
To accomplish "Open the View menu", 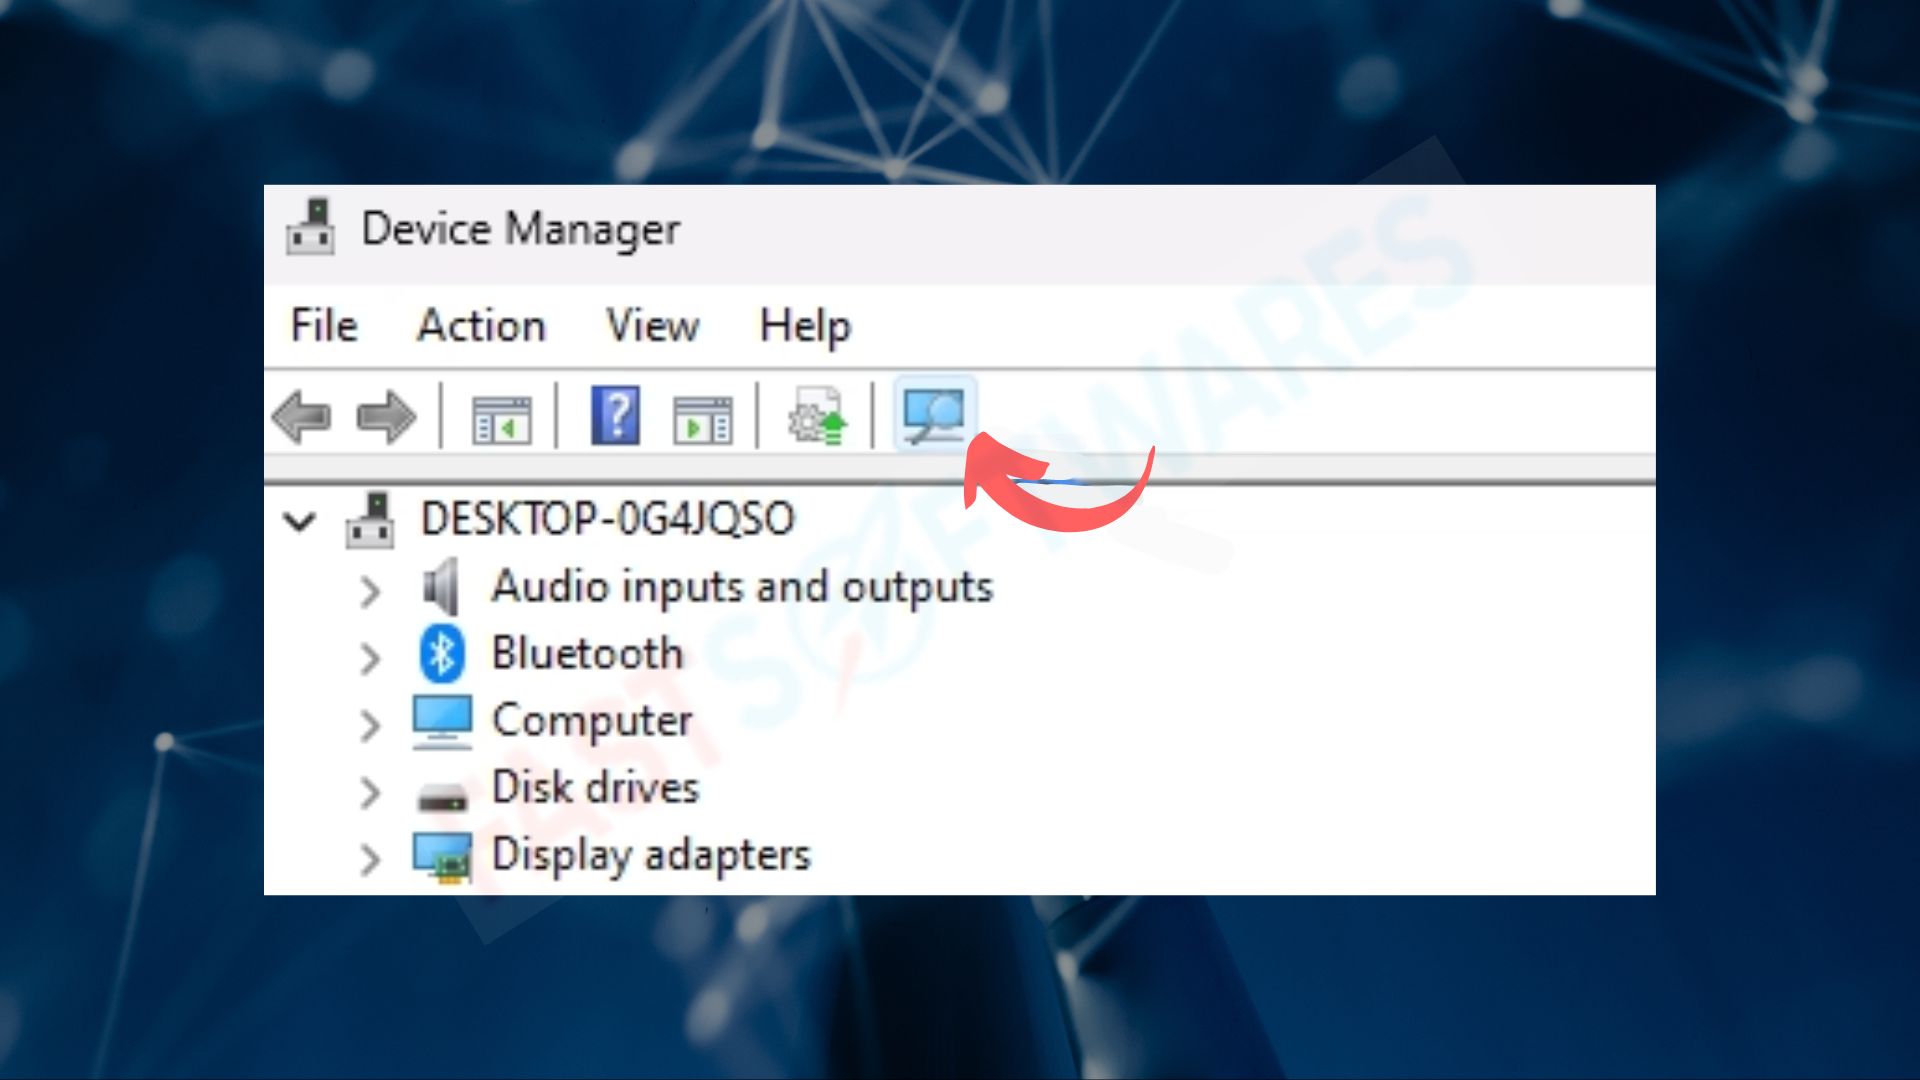I will coord(652,325).
